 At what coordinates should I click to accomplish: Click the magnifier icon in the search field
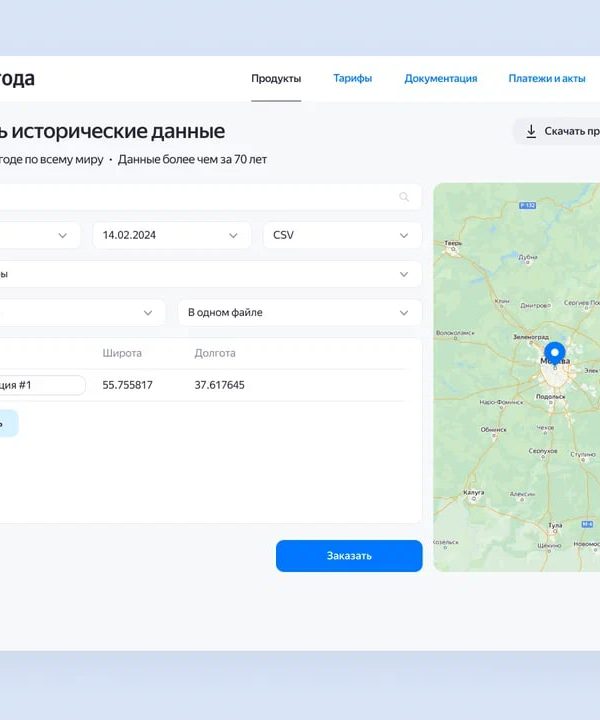point(404,197)
